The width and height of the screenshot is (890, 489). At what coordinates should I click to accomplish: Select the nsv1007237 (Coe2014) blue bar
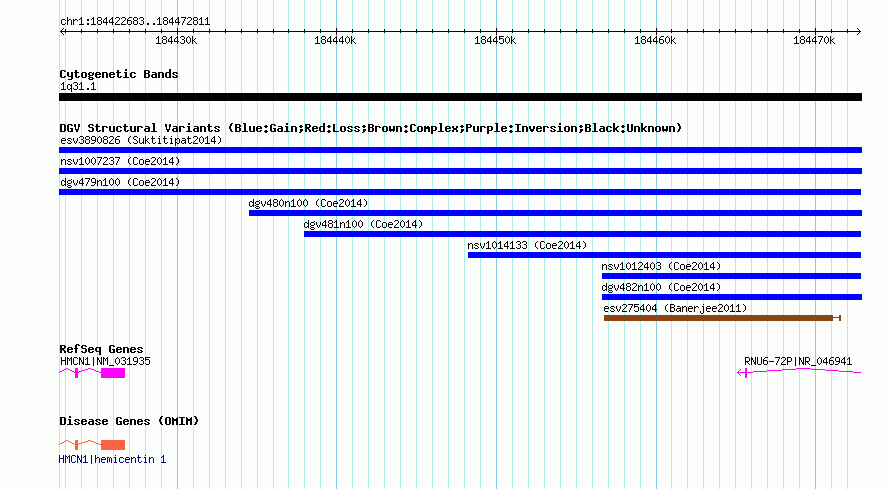460,171
